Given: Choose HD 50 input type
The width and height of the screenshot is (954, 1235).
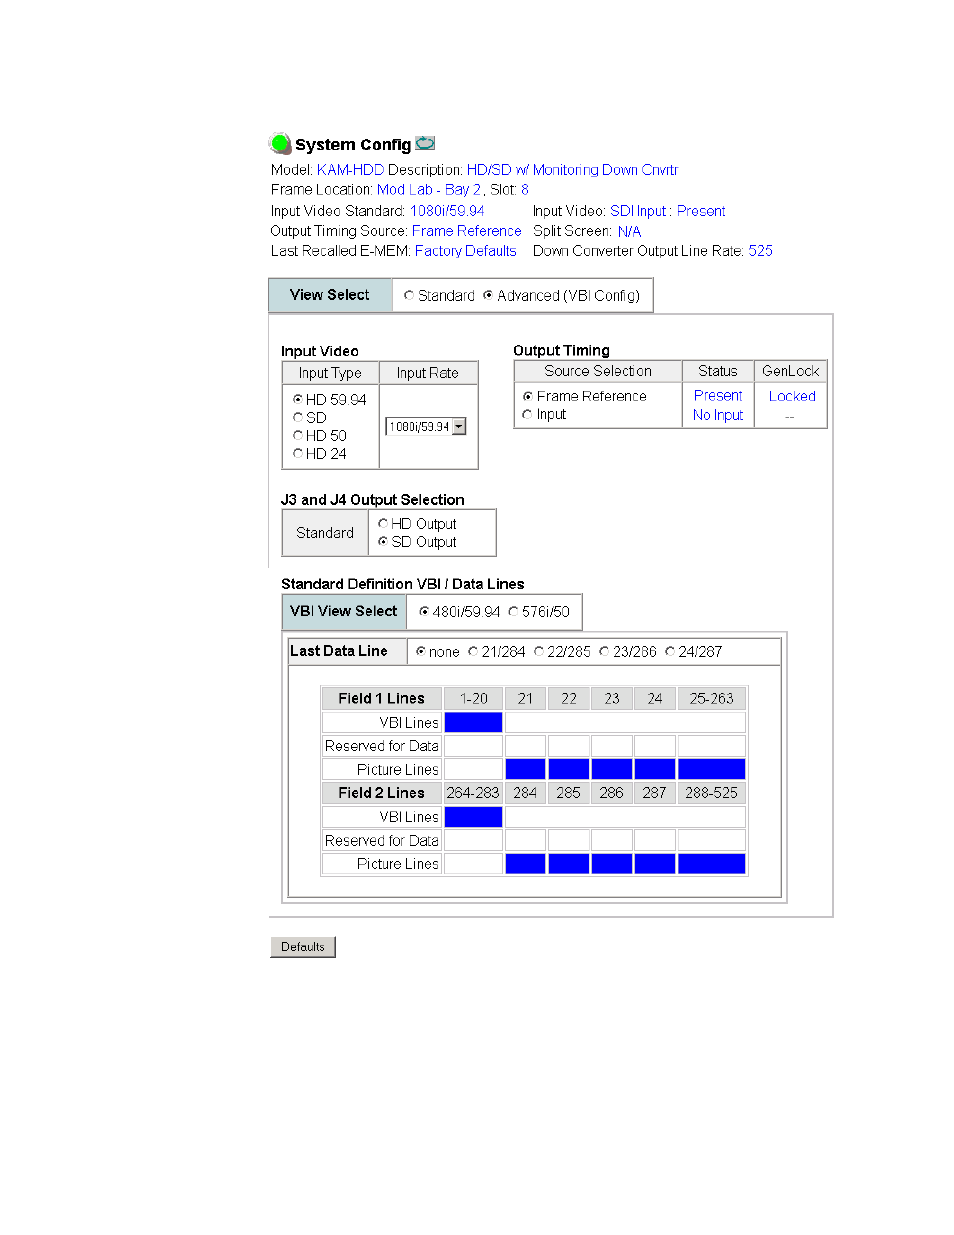Looking at the screenshot, I should click(x=298, y=435).
